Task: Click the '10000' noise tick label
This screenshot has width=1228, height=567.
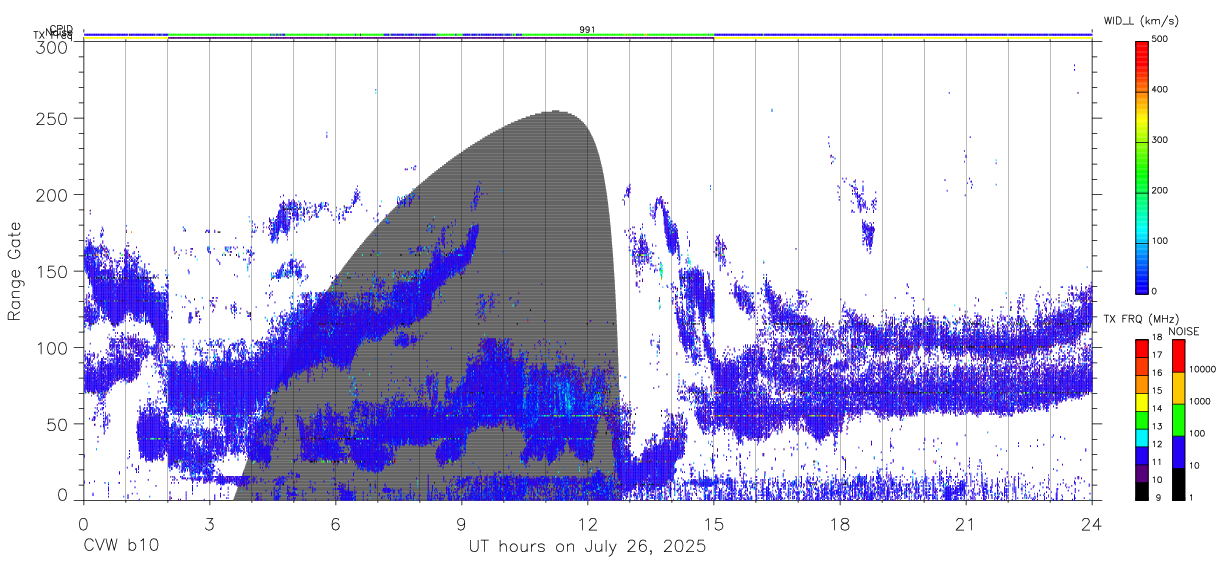Action: [1202, 370]
